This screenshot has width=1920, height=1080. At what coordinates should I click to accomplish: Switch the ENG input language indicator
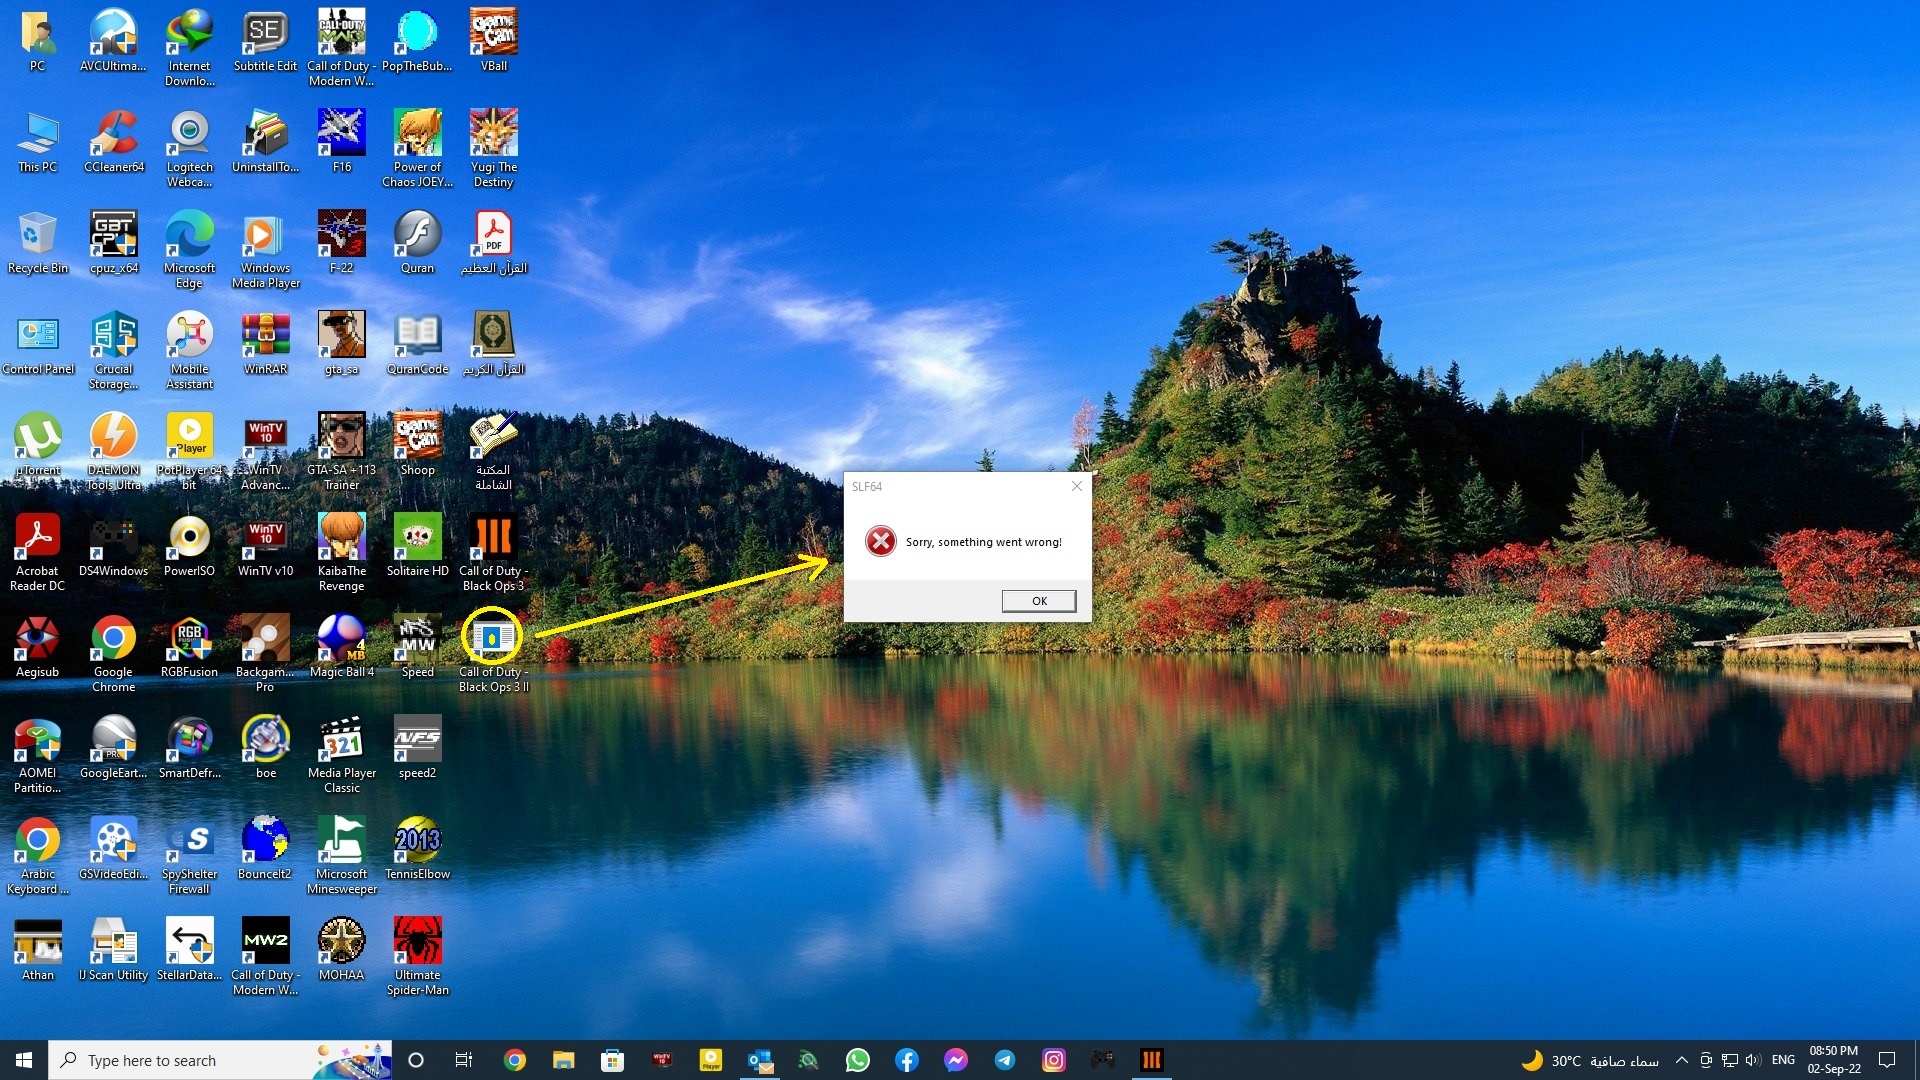[x=1783, y=1060]
